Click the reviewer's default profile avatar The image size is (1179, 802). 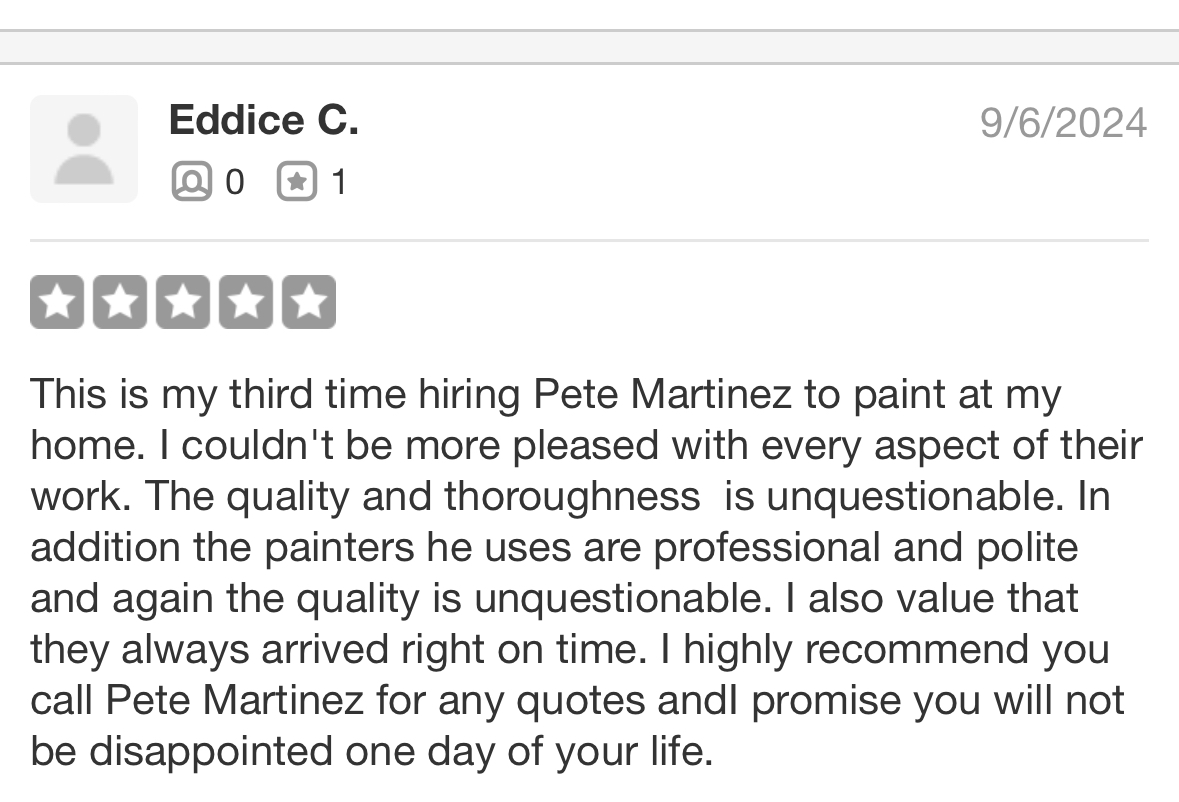coord(84,149)
